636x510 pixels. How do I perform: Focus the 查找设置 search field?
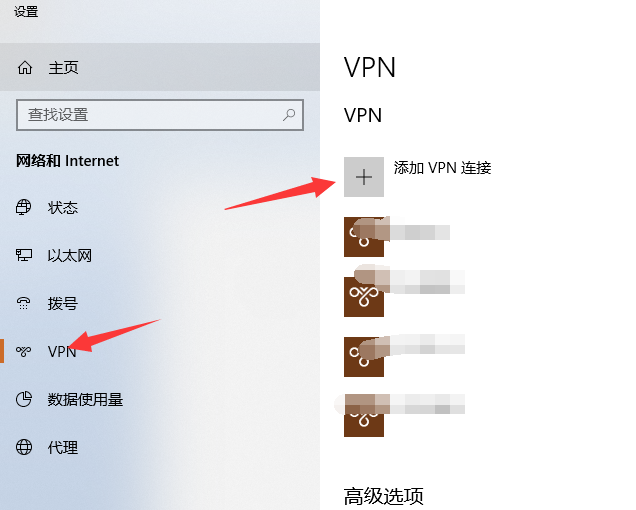pos(160,115)
